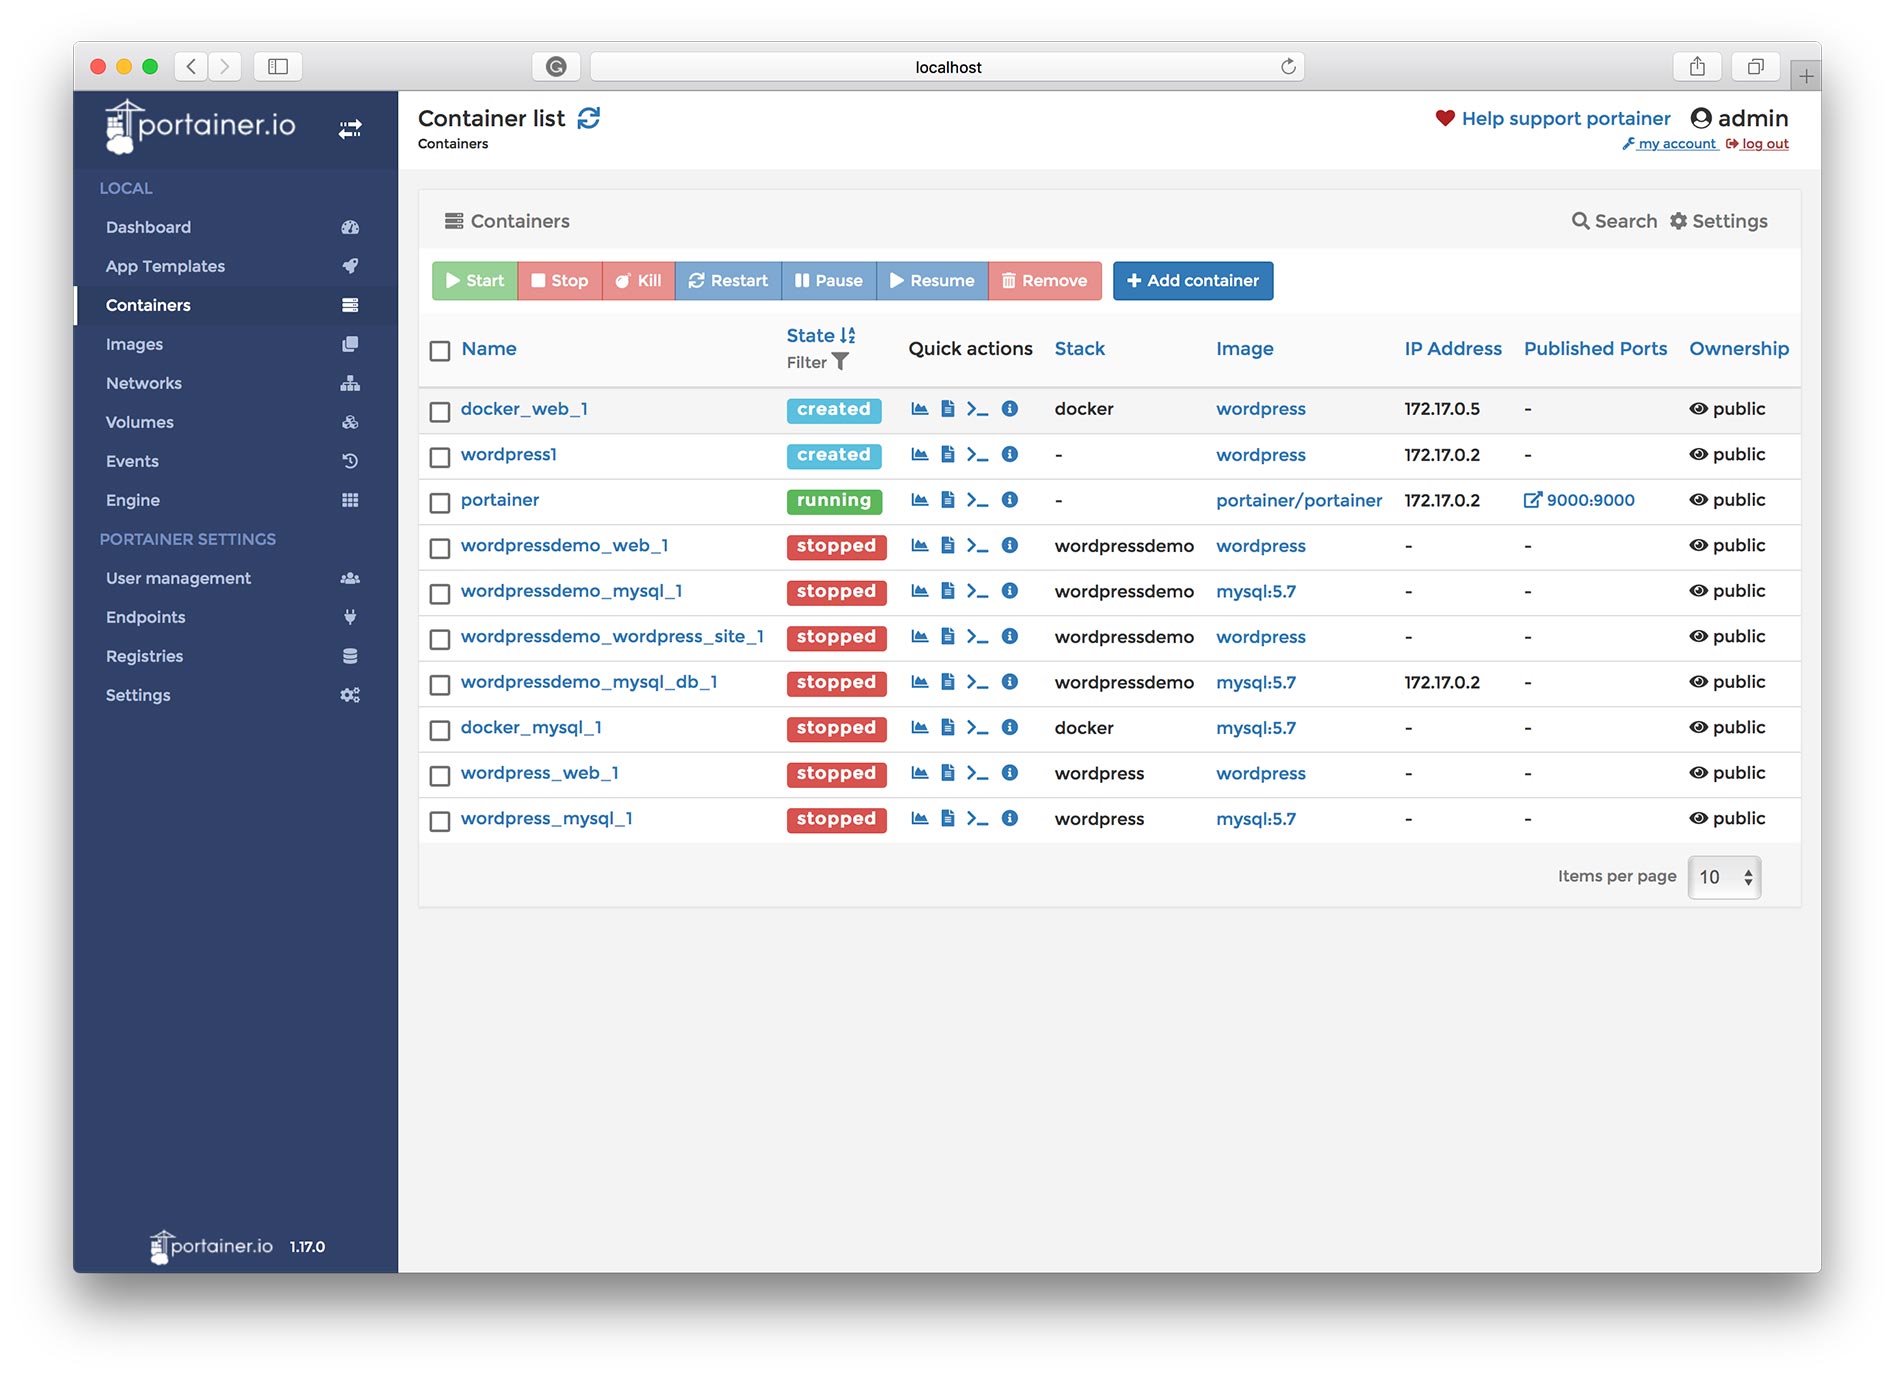The height and width of the screenshot is (1377, 1894).
Task: Click the wordpressdemo_wordpress_site_1 container name
Action: (612, 637)
